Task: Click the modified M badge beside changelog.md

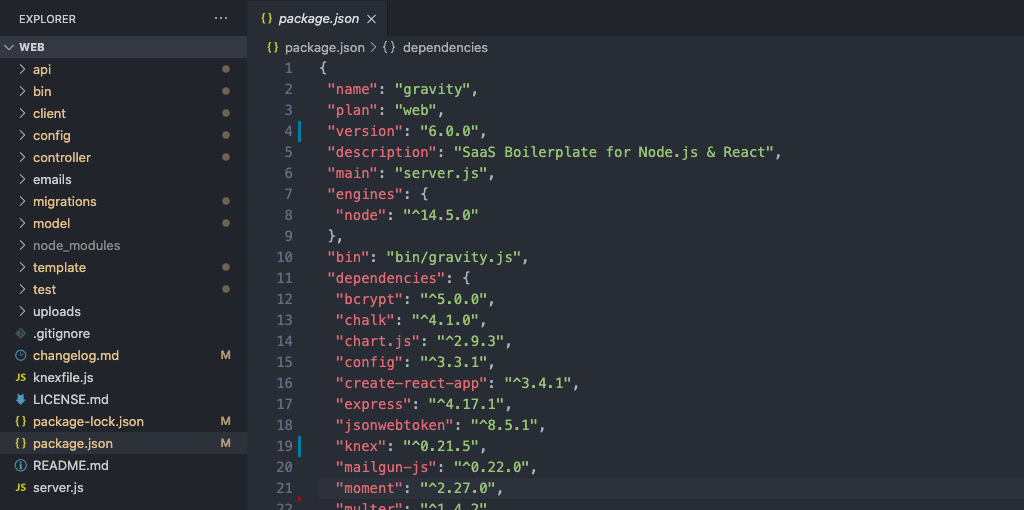Action: [x=225, y=356]
